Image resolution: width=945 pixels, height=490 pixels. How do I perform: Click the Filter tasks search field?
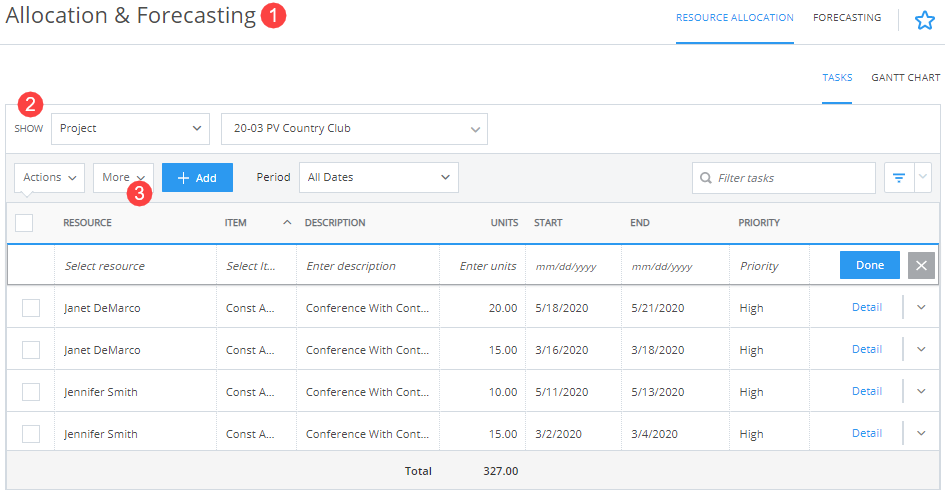coord(783,178)
